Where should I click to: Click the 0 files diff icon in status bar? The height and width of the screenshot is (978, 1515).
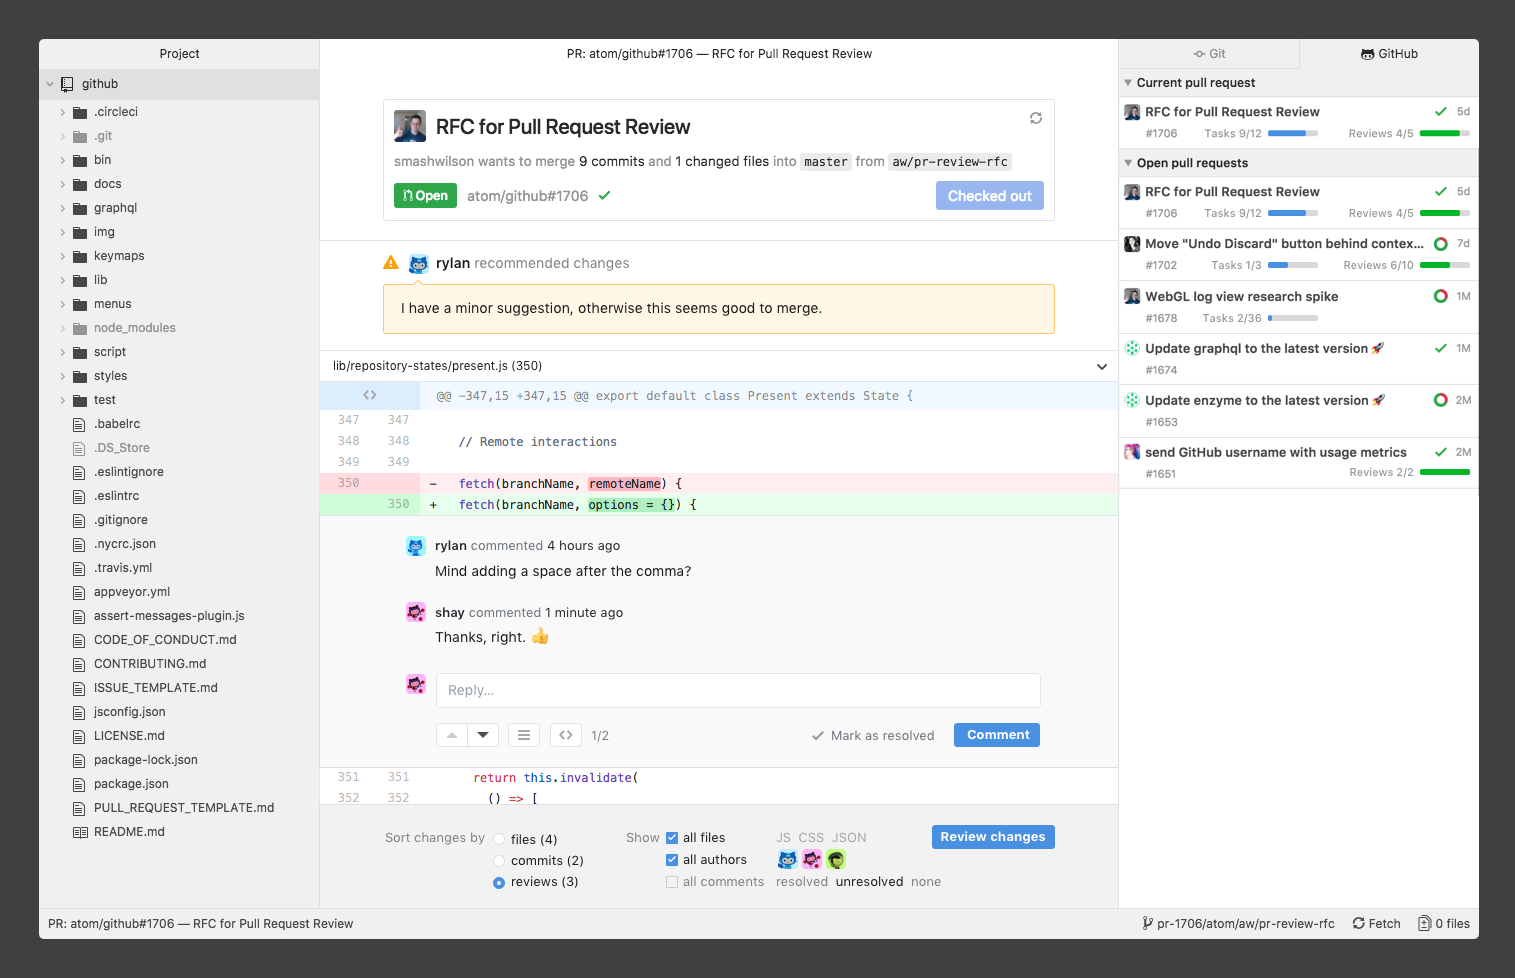pyautogui.click(x=1424, y=924)
